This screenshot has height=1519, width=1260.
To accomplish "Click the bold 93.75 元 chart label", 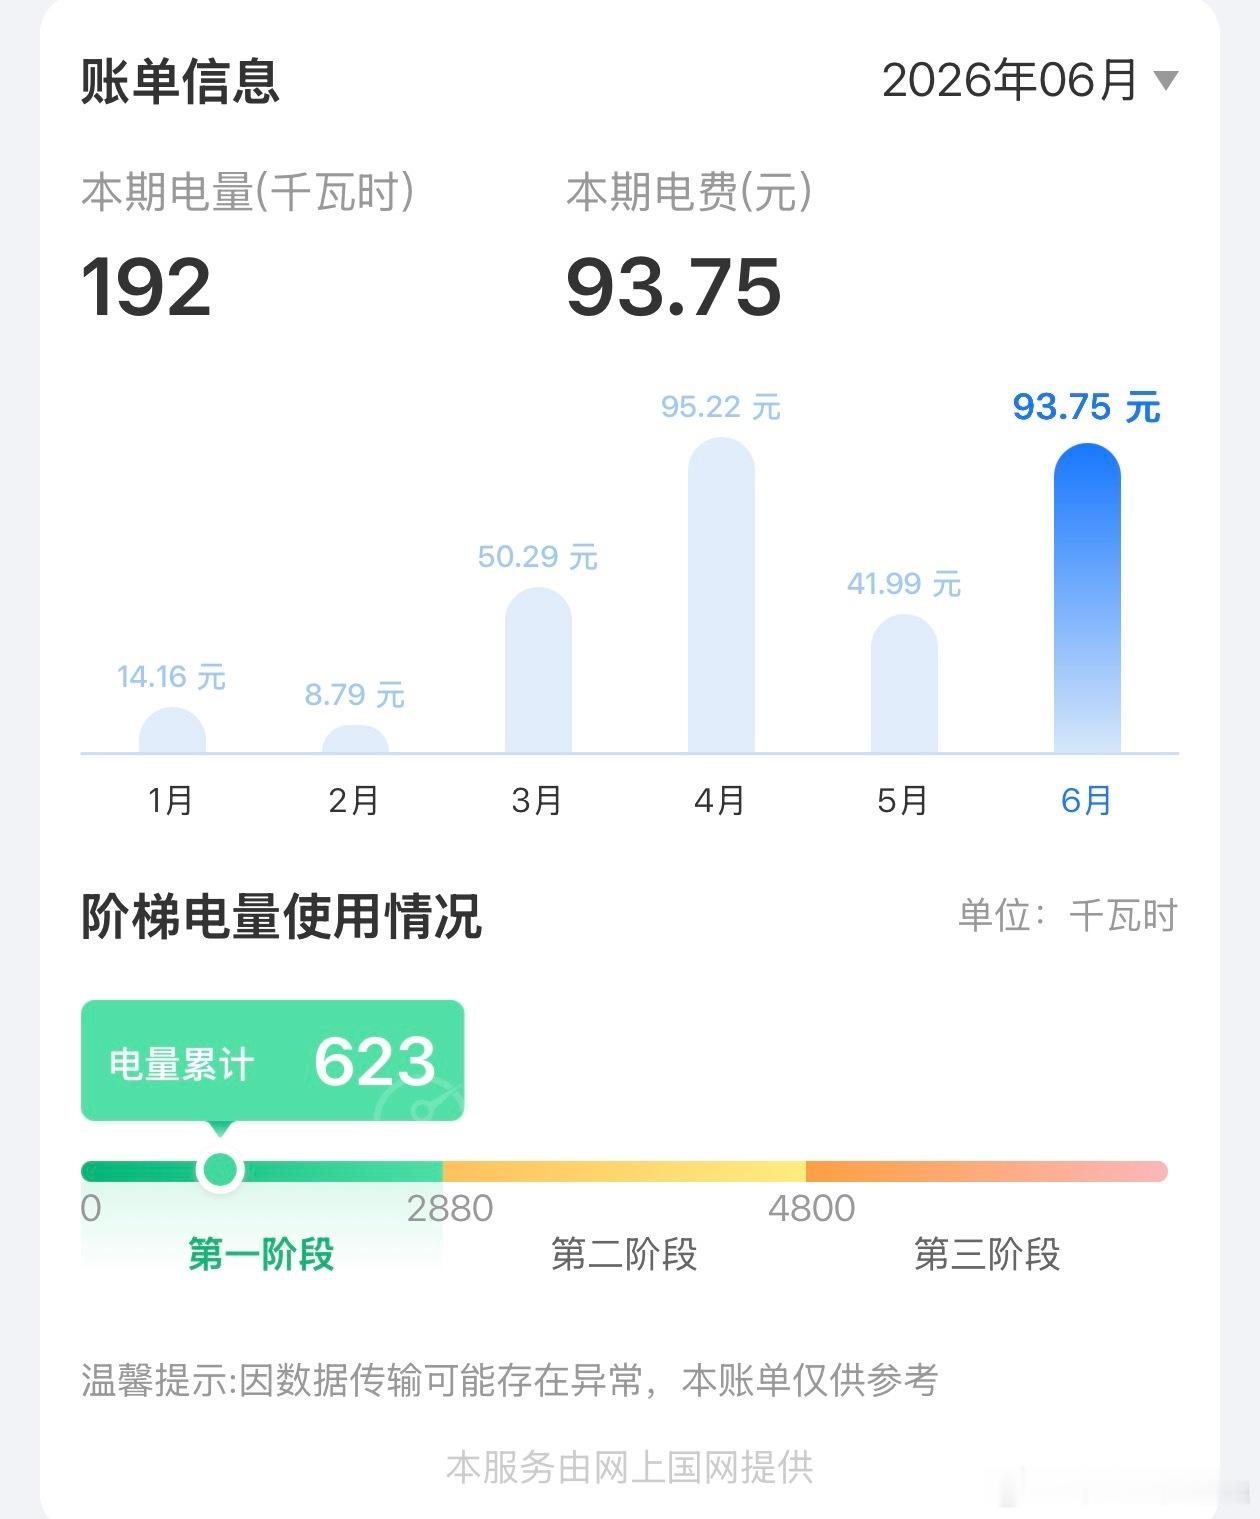I will [1086, 407].
